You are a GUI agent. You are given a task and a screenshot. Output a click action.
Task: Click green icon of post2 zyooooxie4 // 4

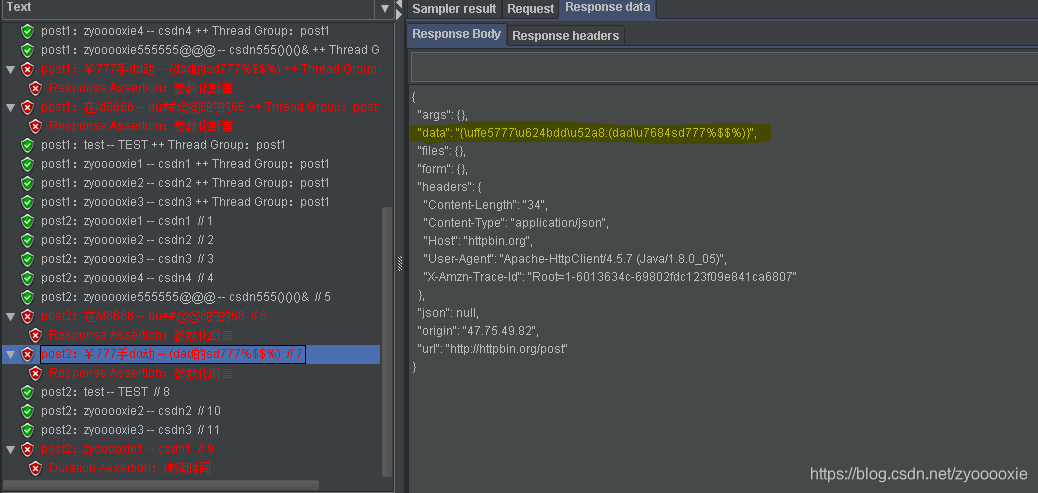[x=27, y=278]
